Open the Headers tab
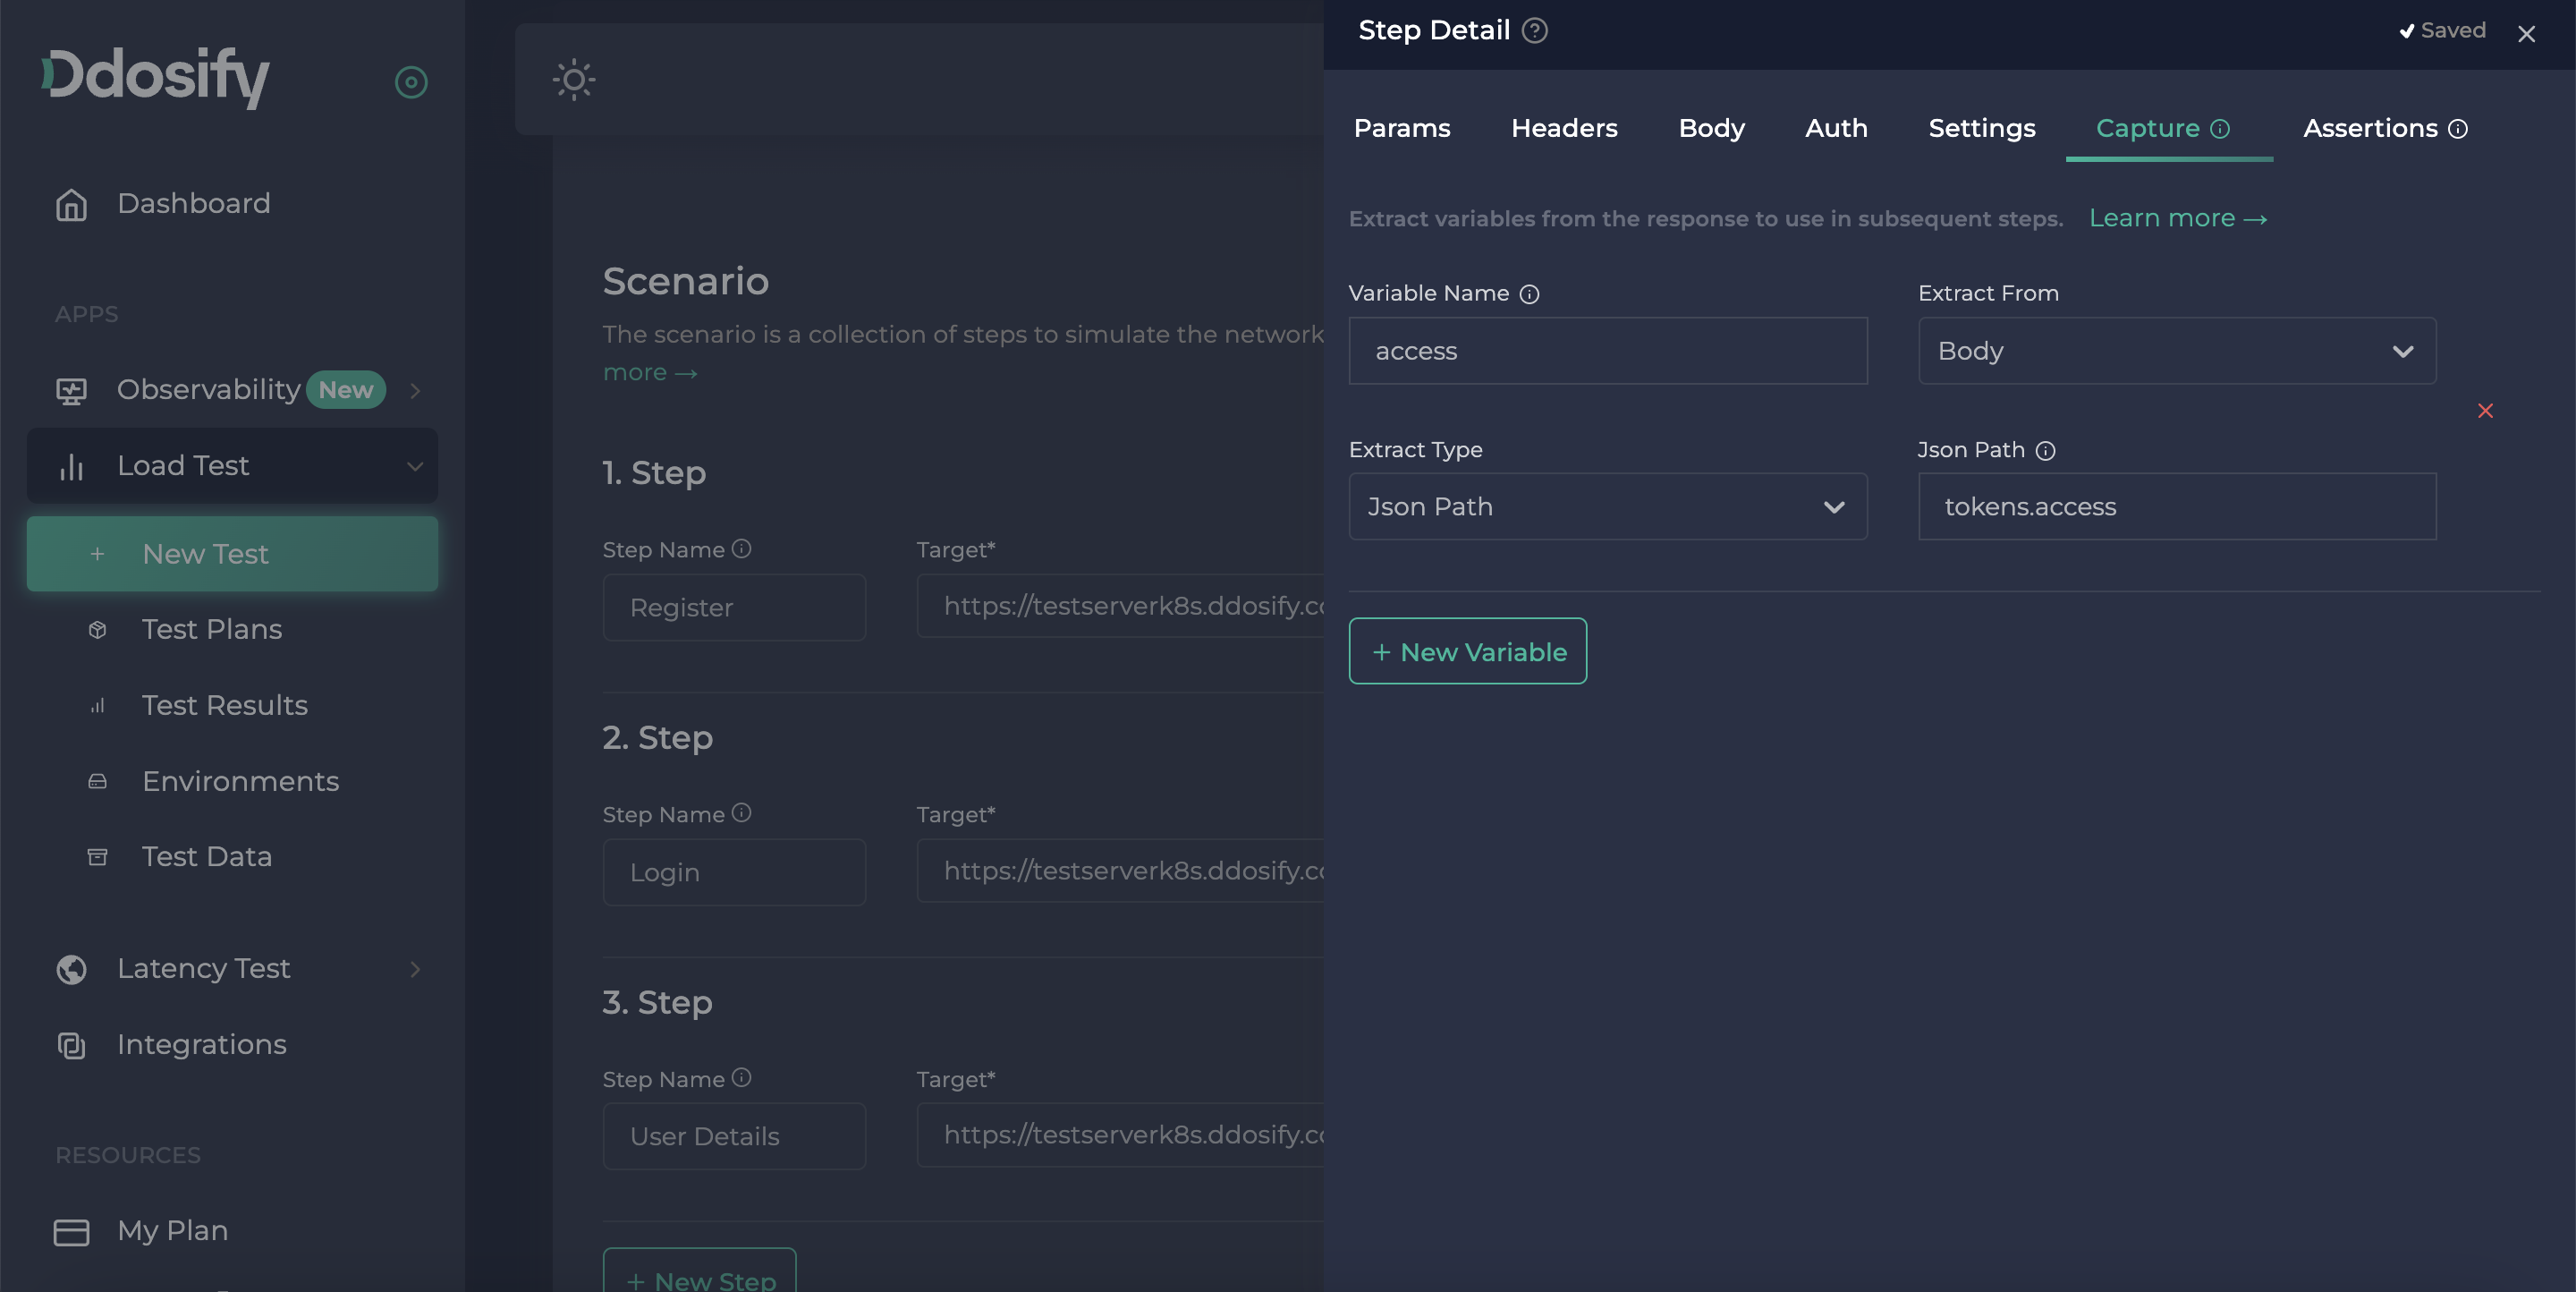 click(1564, 128)
